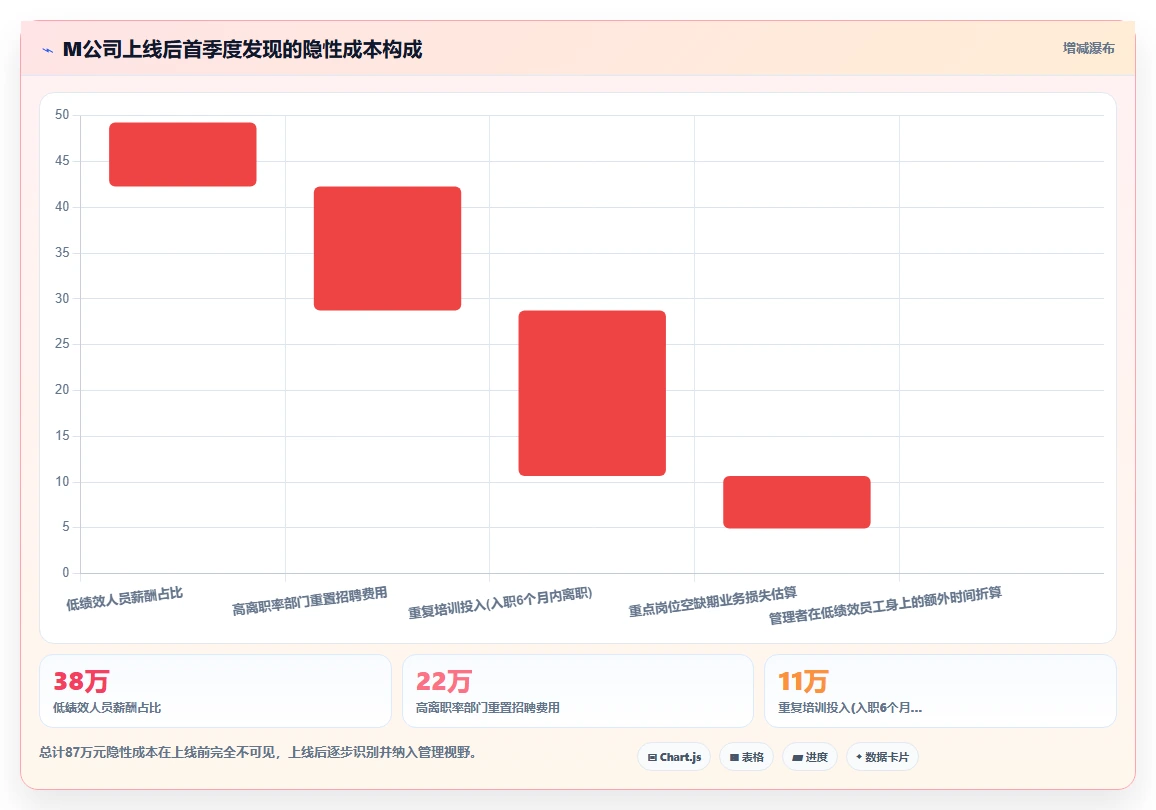The image size is (1156, 810).
Task: Click x-axis label 高离职率部门重置招聘费用
Action: point(309,601)
